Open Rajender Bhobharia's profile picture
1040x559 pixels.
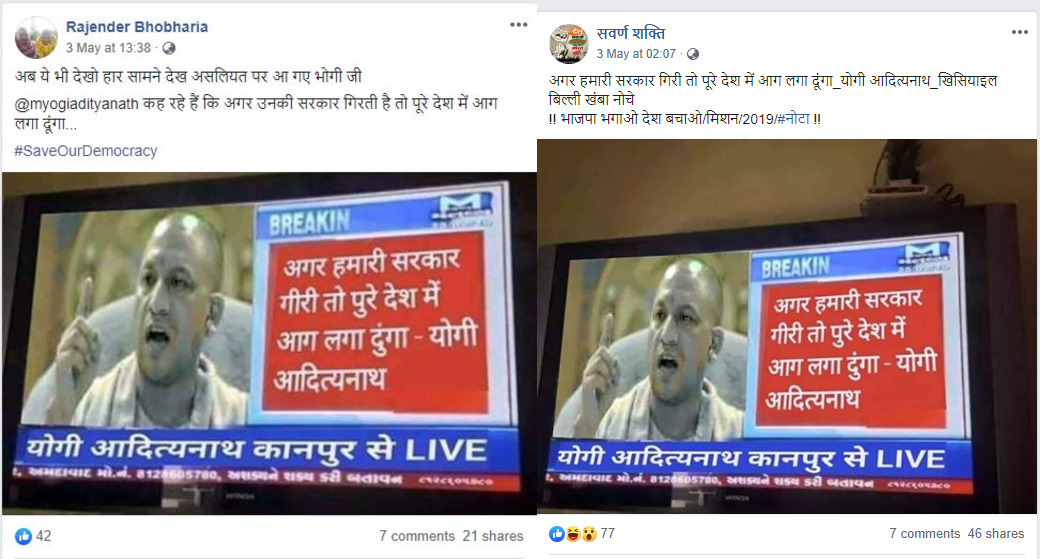click(36, 37)
